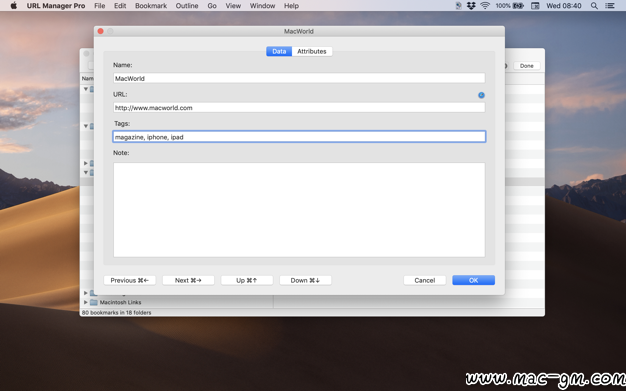
Task: Click the Note: label
Action: [121, 153]
